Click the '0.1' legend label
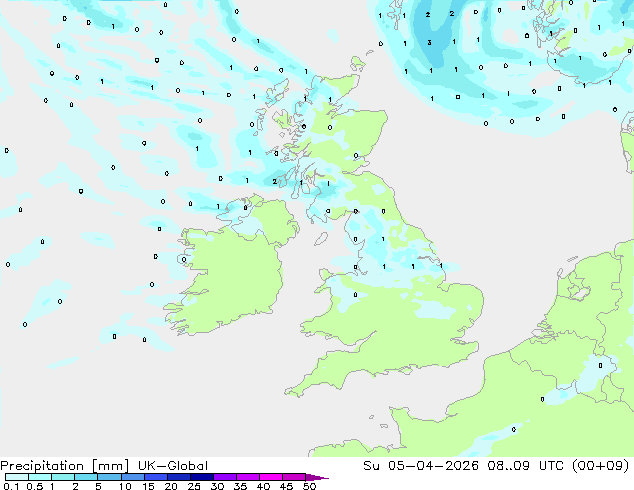 click(11, 486)
